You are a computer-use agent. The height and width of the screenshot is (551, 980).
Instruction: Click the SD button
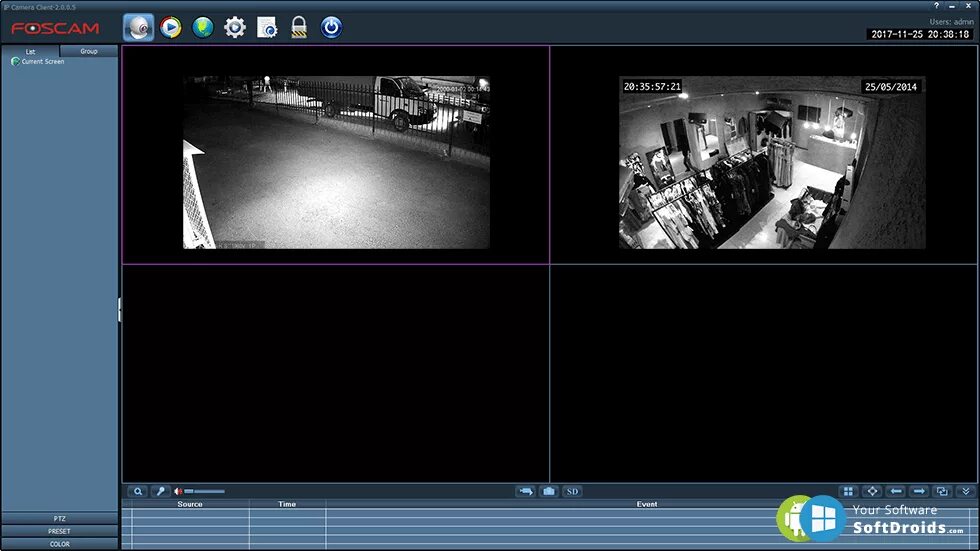(x=572, y=492)
